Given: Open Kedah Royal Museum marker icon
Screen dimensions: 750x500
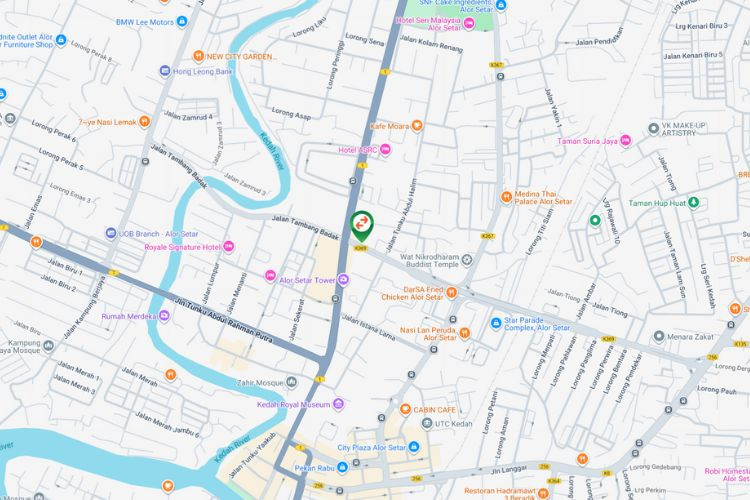Looking at the screenshot, I should tap(339, 404).
